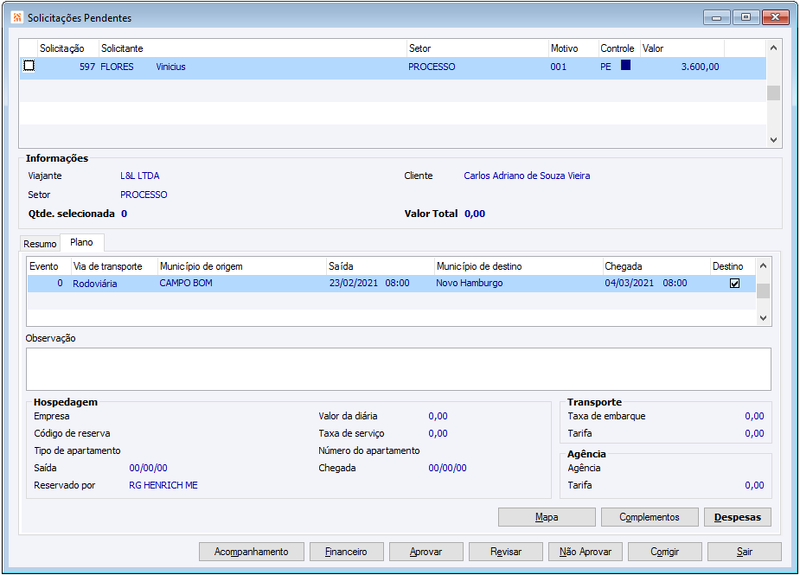Uncheck the Destino checkbox for Novo Hamburgo

coord(735,283)
